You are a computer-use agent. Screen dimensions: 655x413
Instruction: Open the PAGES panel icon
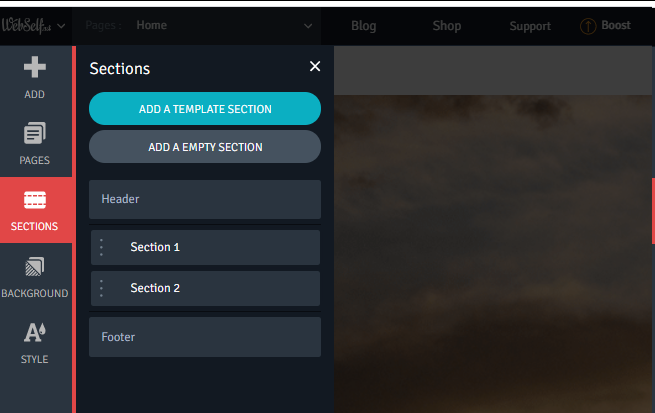point(34,133)
